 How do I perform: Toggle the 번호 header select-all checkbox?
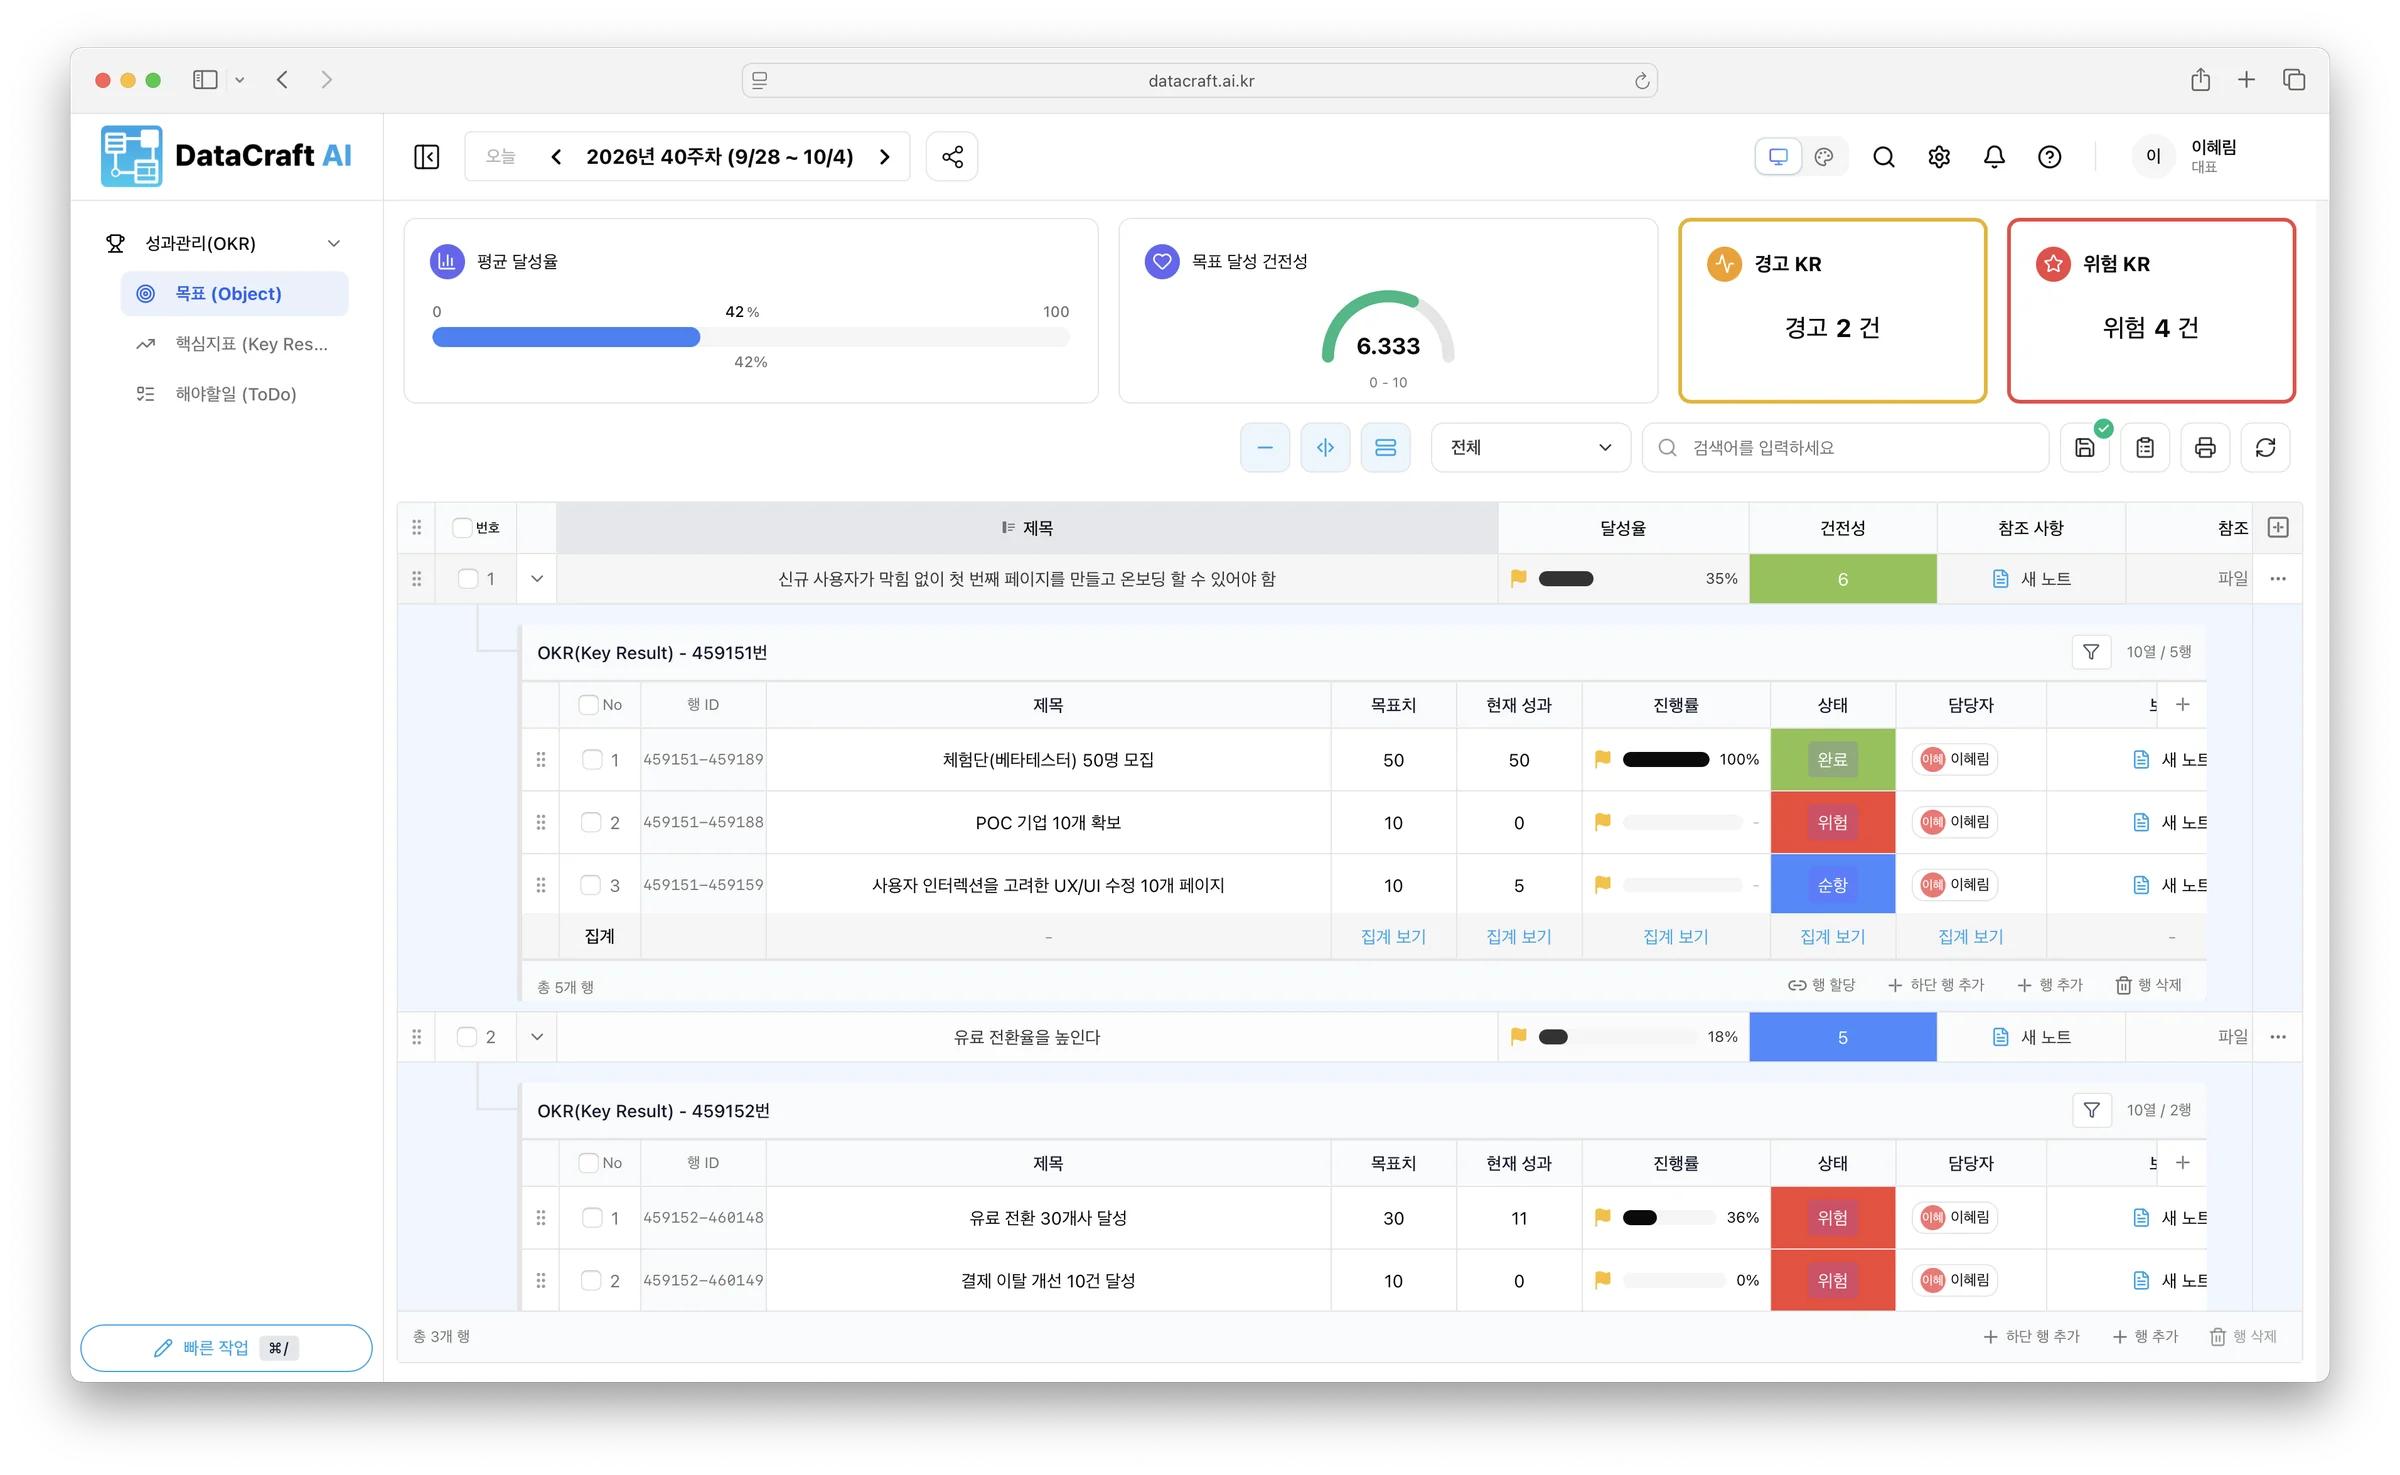coord(462,527)
